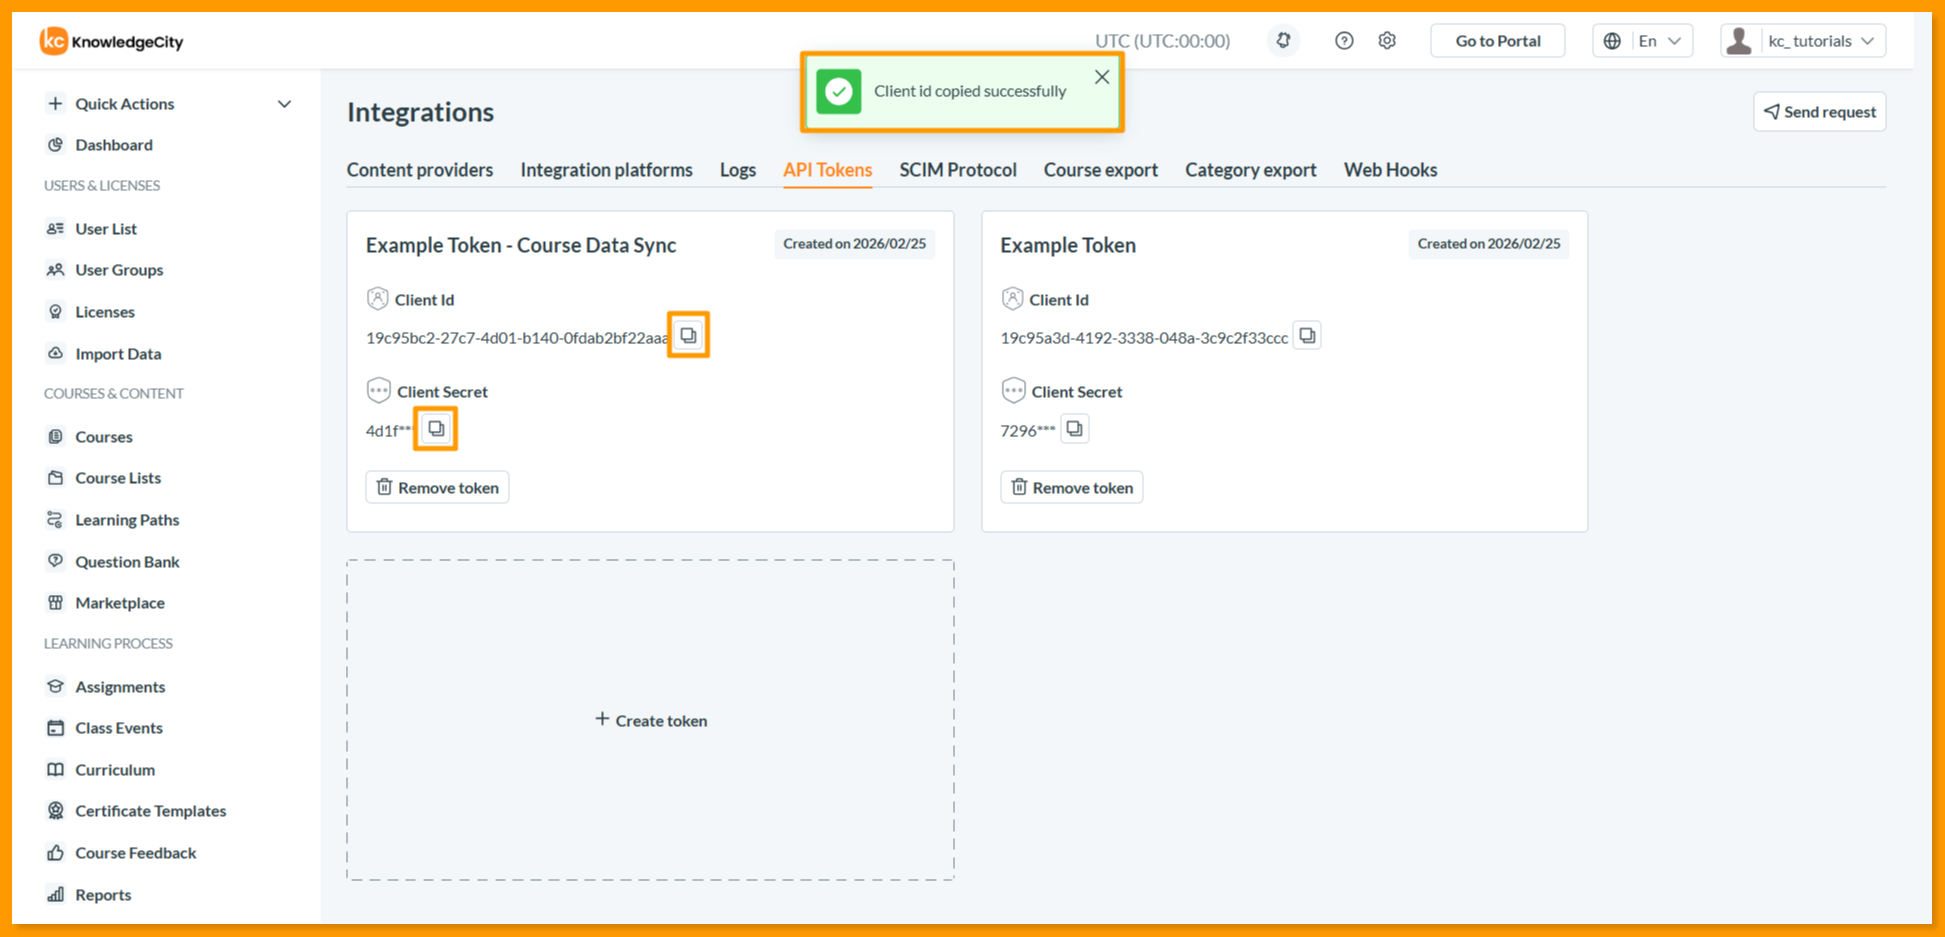Select the SCIM Protocol tab

[958, 170]
